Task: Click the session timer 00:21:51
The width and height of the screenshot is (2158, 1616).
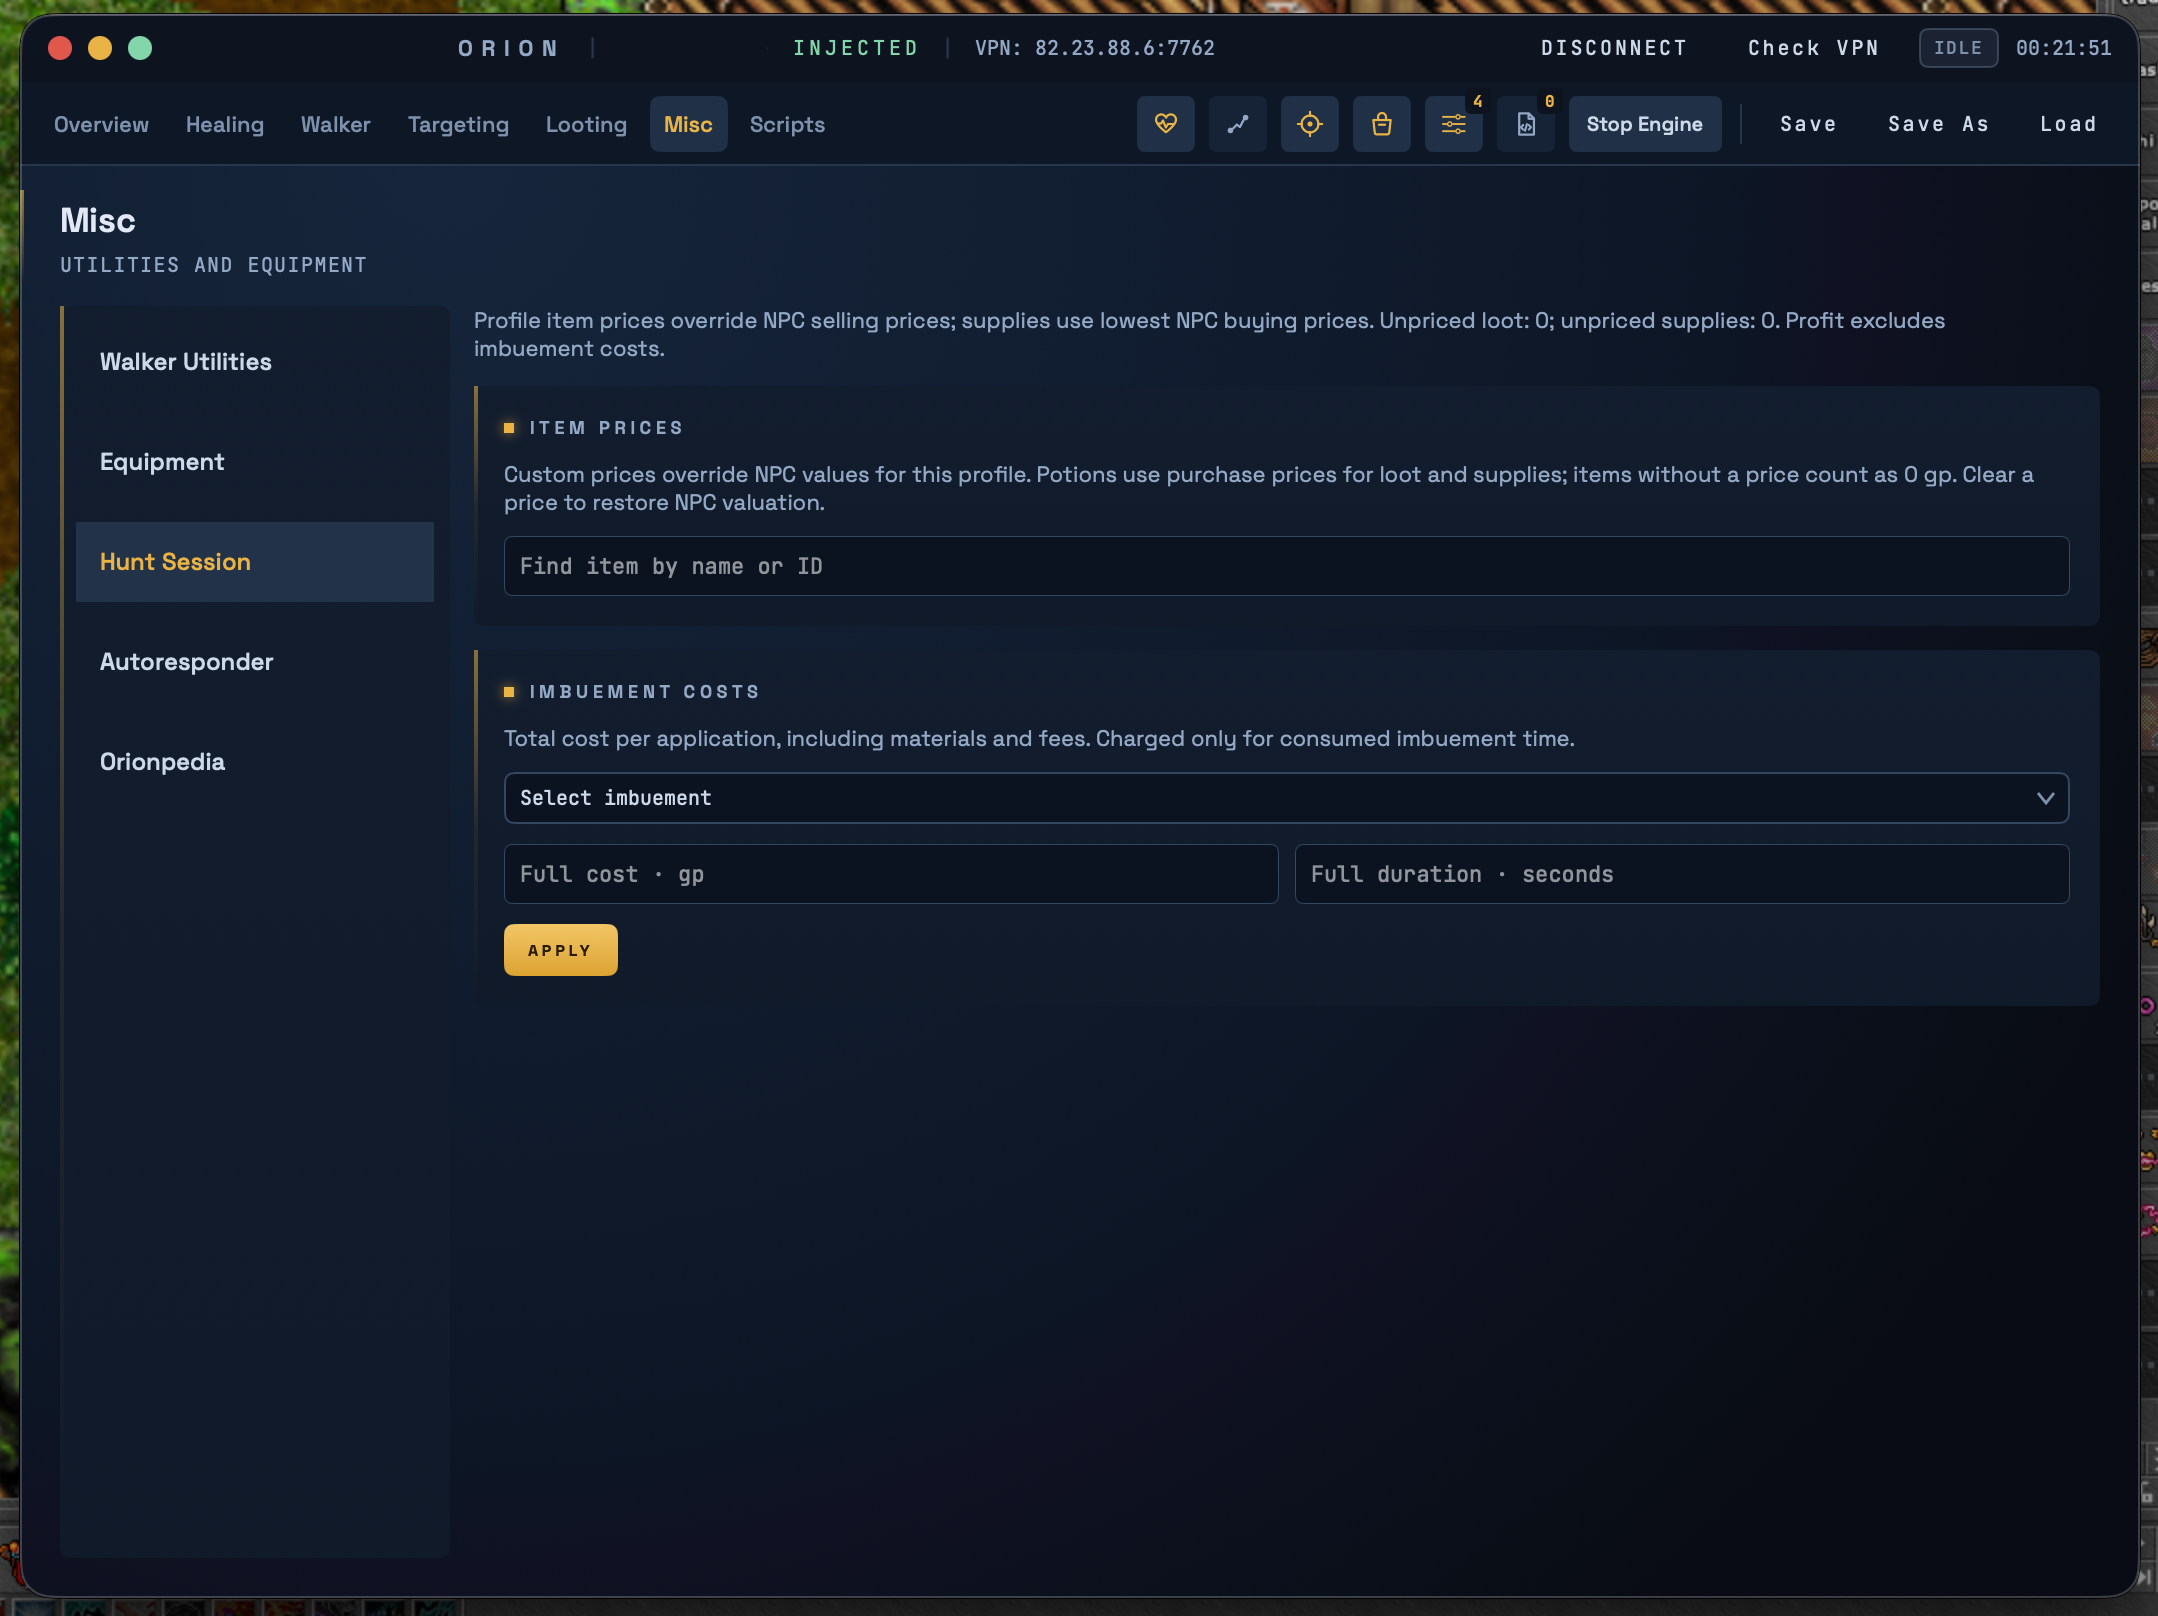Action: point(2063,48)
